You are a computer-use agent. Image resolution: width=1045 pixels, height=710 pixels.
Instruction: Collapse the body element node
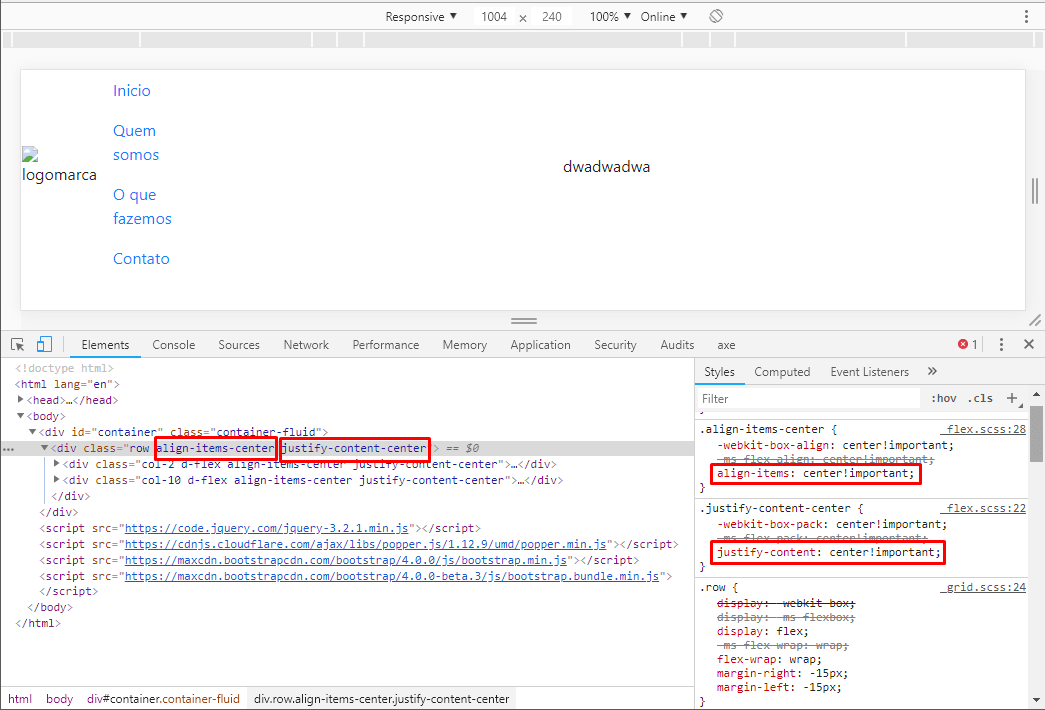pyautogui.click(x=21, y=415)
